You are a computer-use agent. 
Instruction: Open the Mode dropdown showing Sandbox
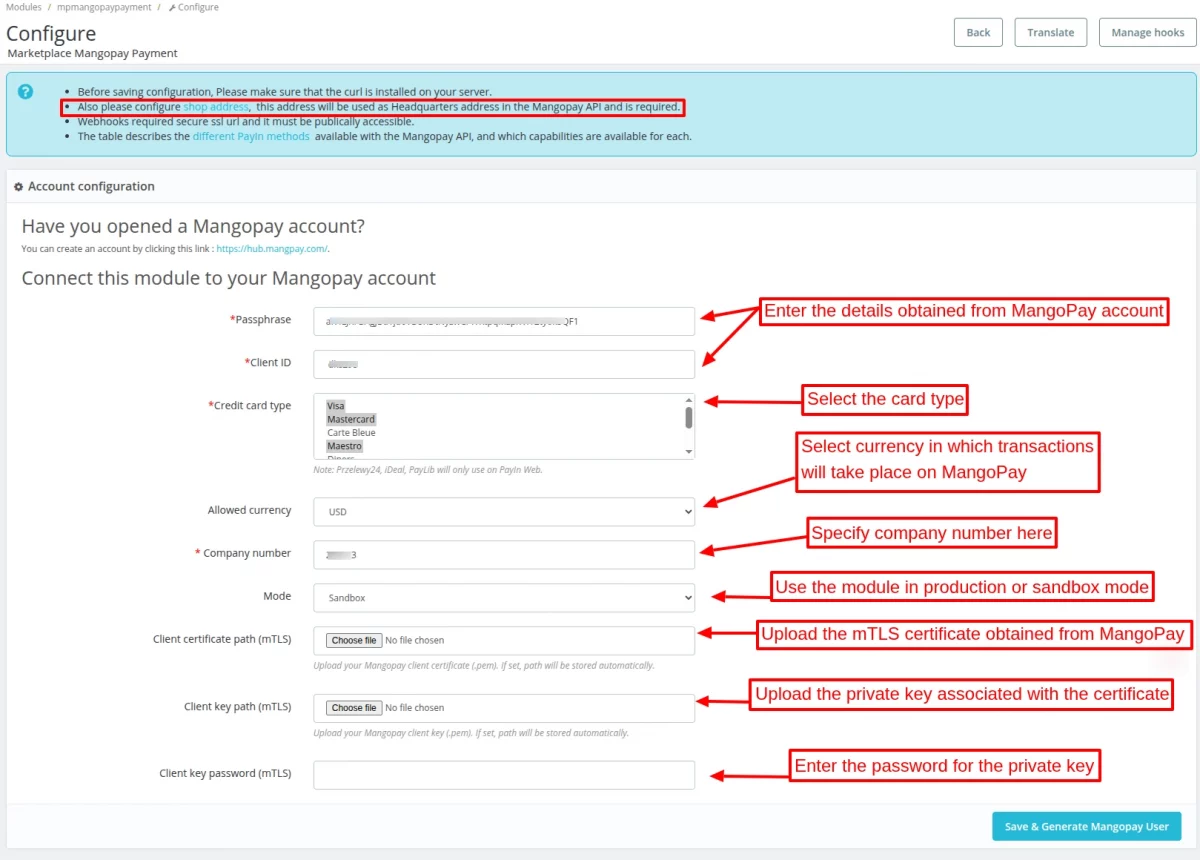(504, 597)
